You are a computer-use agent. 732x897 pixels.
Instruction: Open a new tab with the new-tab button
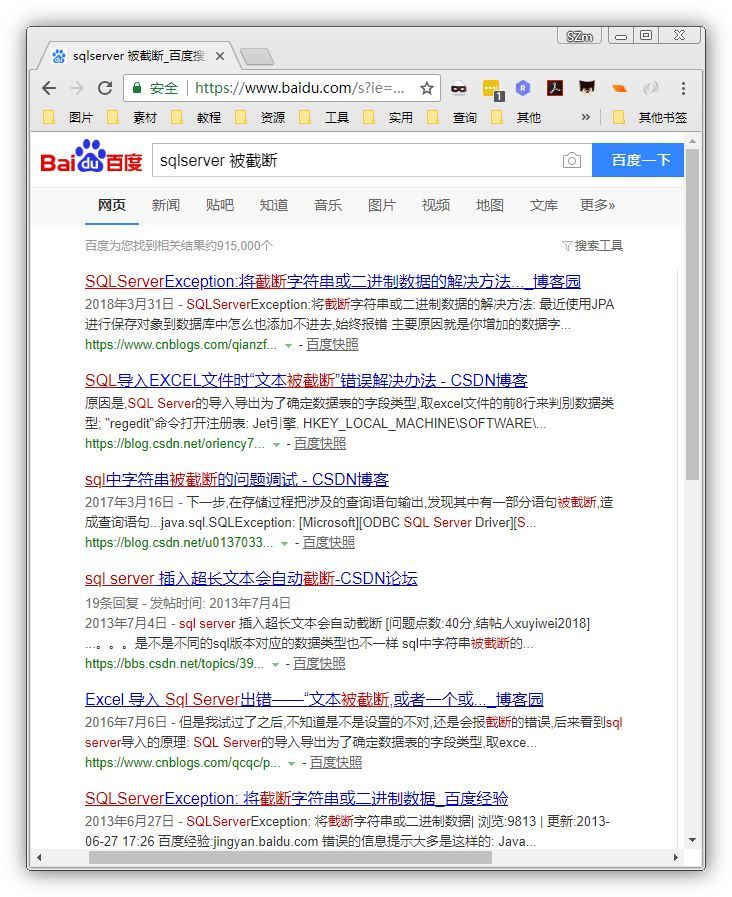click(257, 57)
